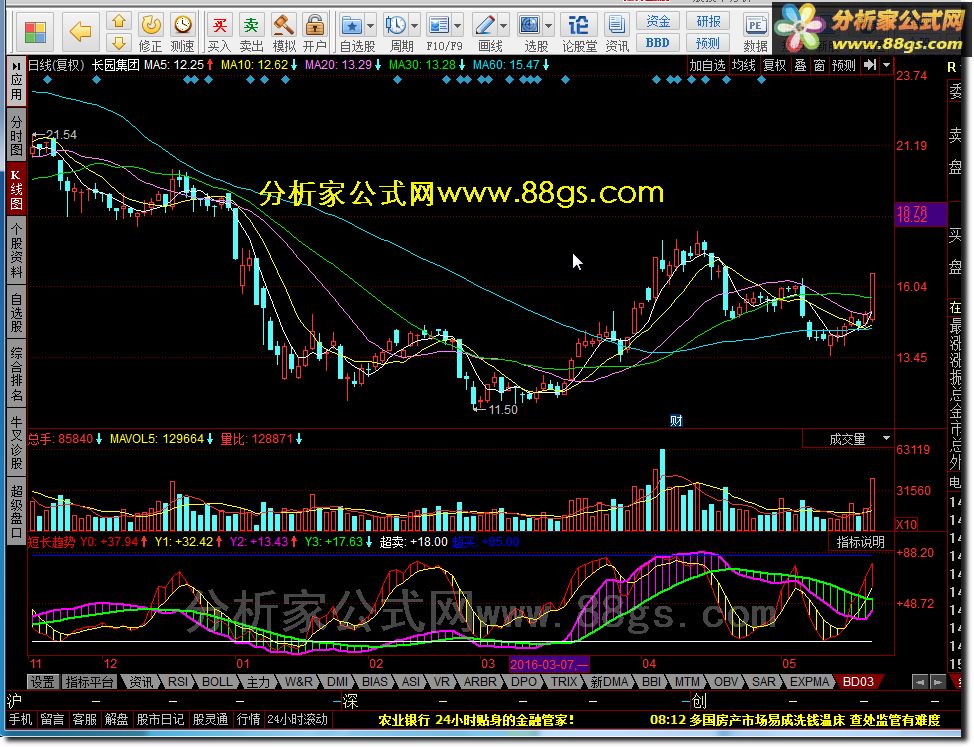Open the 指标平台 indicator platform
Image resolution: width=974 pixels, height=747 pixels.
pos(89,682)
